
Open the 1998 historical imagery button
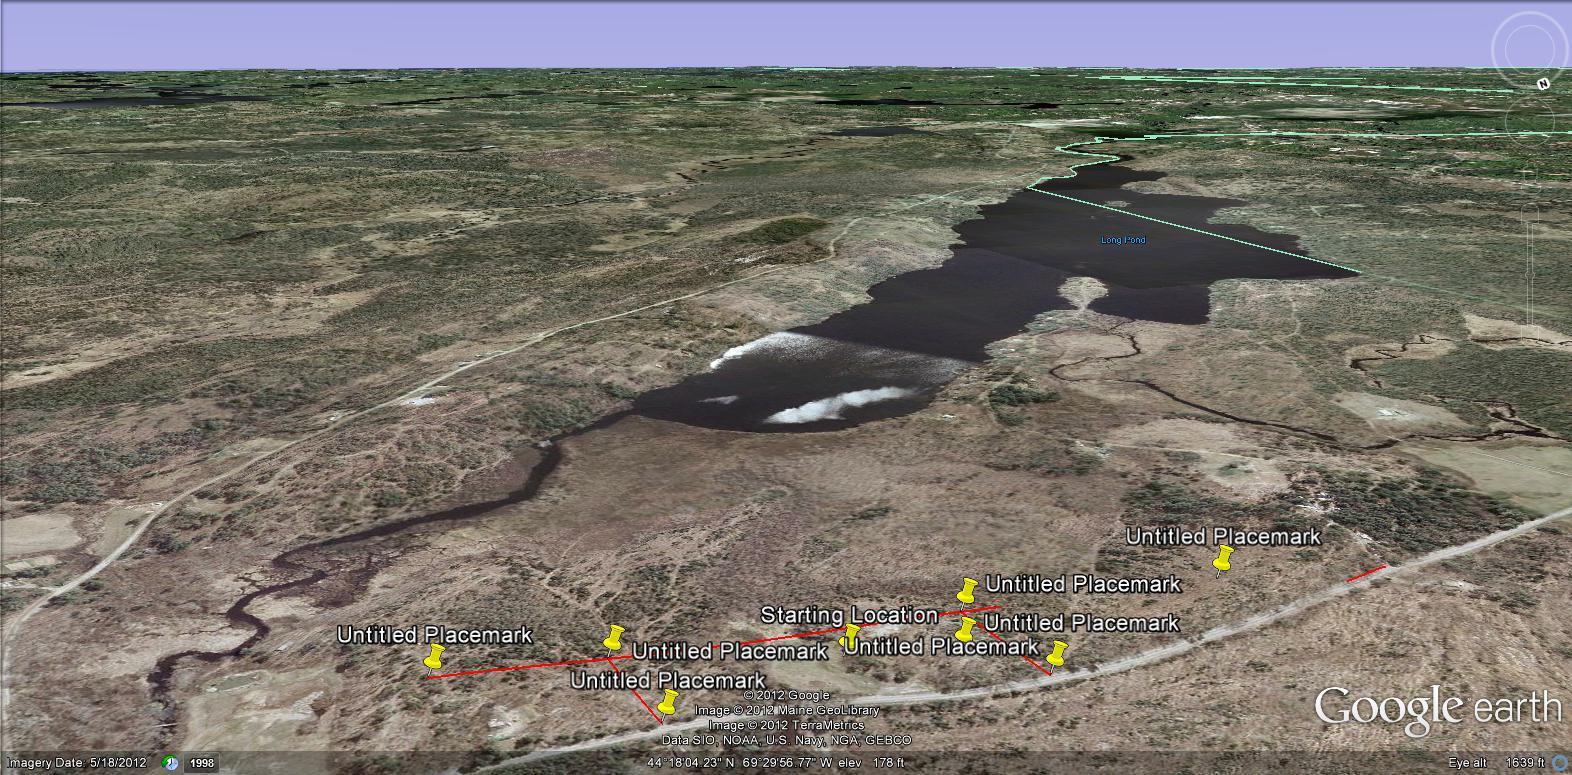pos(203,763)
